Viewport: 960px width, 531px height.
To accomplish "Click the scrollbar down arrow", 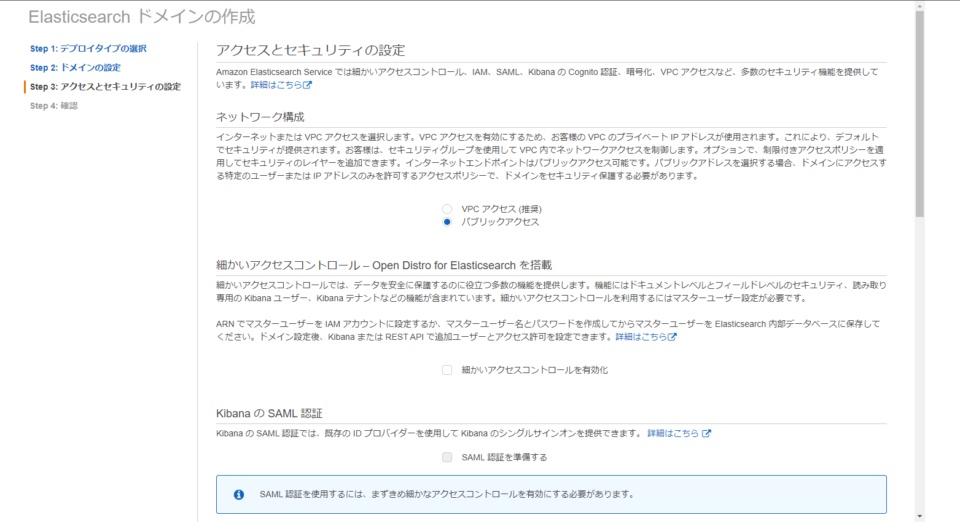I will [x=920, y=516].
